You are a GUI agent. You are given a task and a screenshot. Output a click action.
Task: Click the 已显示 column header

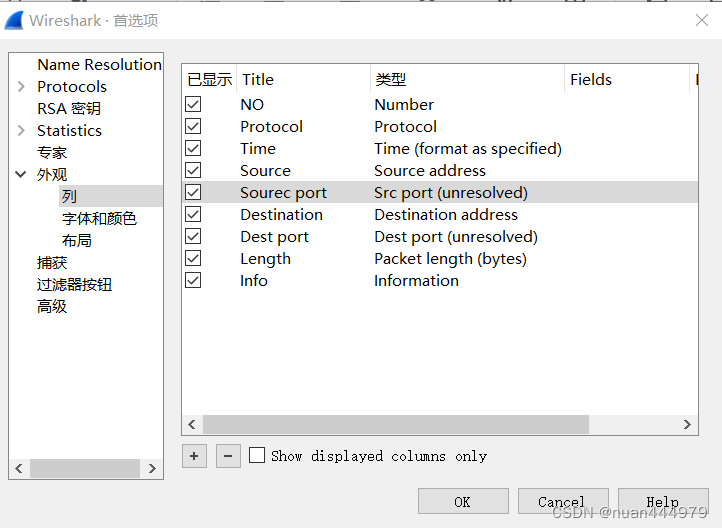click(x=210, y=79)
